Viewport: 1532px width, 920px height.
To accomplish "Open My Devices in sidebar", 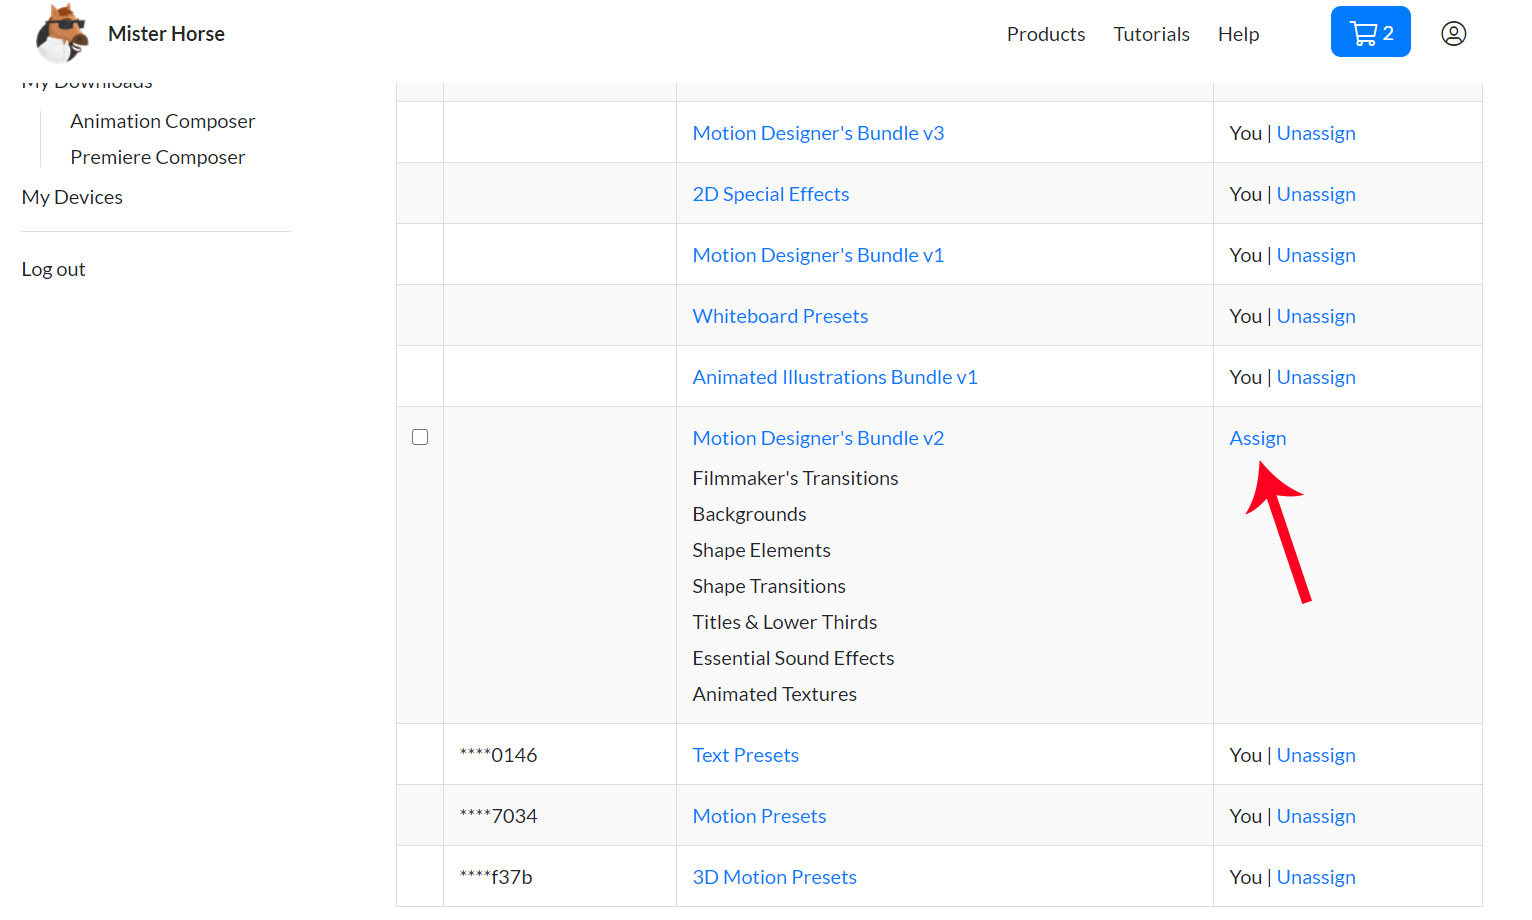I will tap(72, 197).
